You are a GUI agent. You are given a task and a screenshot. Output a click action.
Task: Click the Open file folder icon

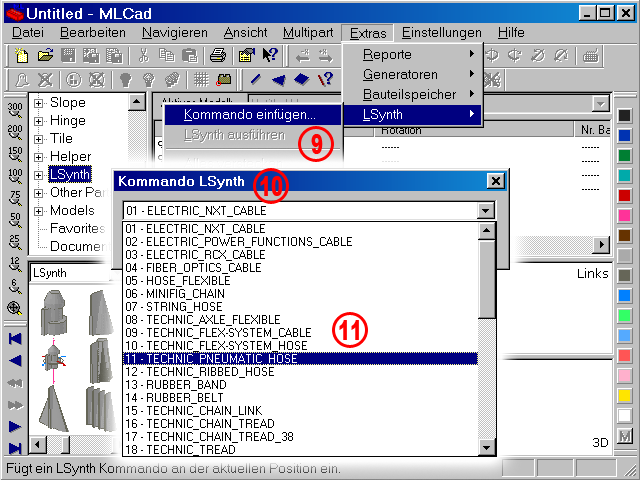[x=45, y=56]
